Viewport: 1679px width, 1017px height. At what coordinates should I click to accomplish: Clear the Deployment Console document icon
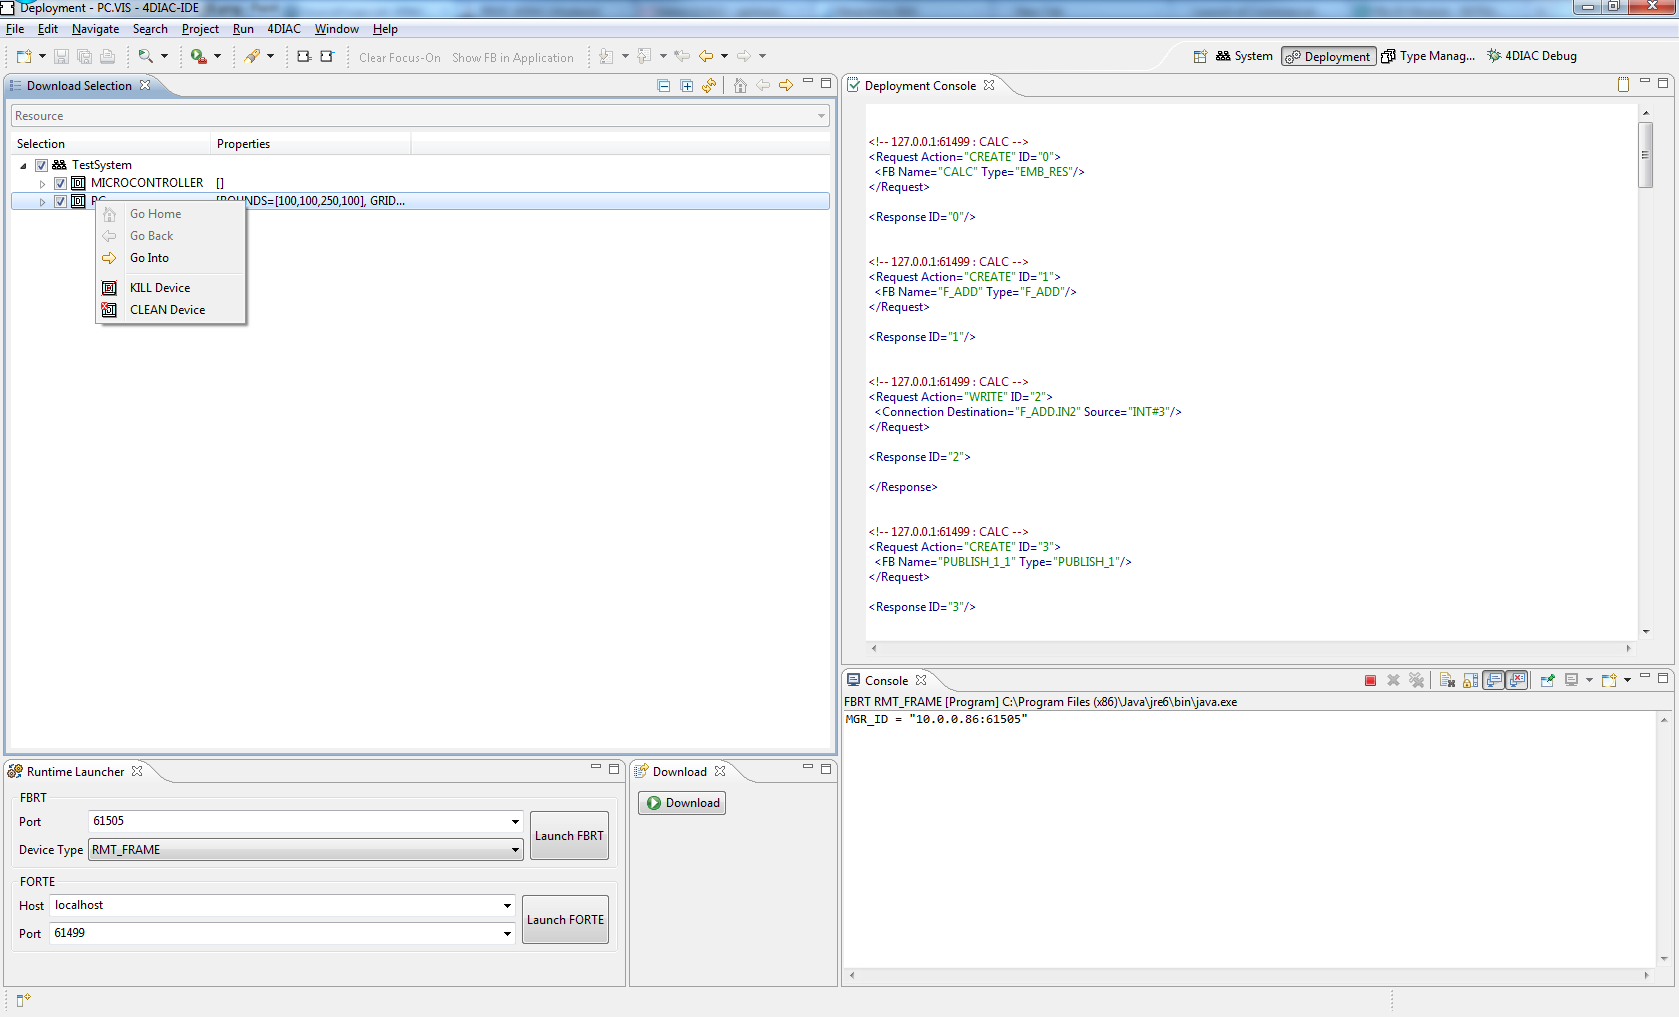1623,85
